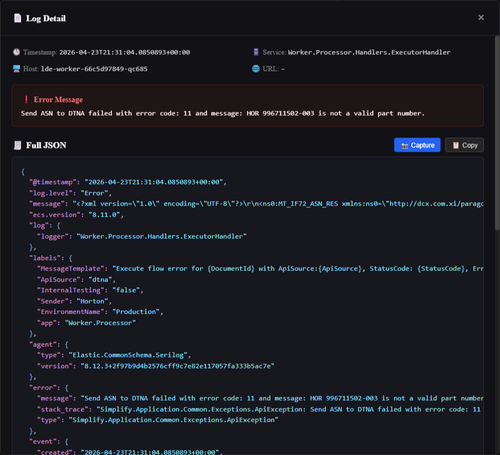Click the Log Detail title

point(46,18)
